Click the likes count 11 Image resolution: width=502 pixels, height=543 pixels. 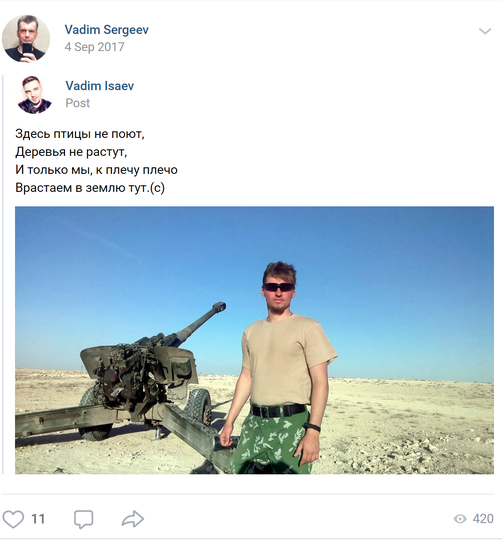coord(38,519)
